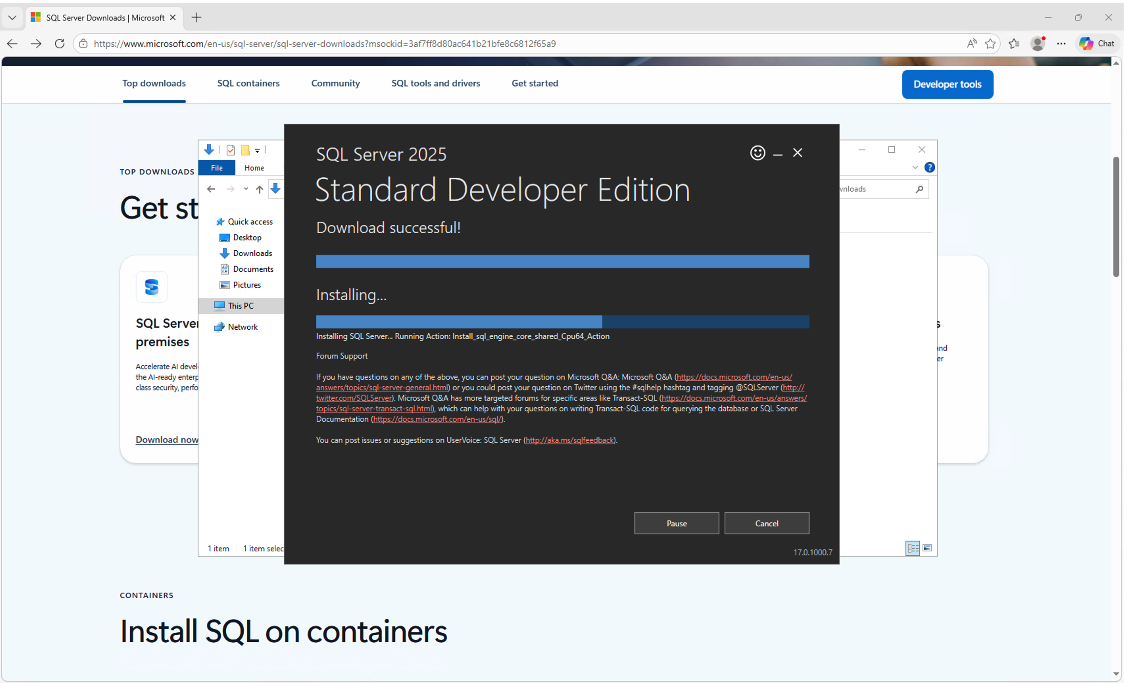Screen dimensions: 1124x683
Task: Select Community page tab
Action: (x=335, y=83)
